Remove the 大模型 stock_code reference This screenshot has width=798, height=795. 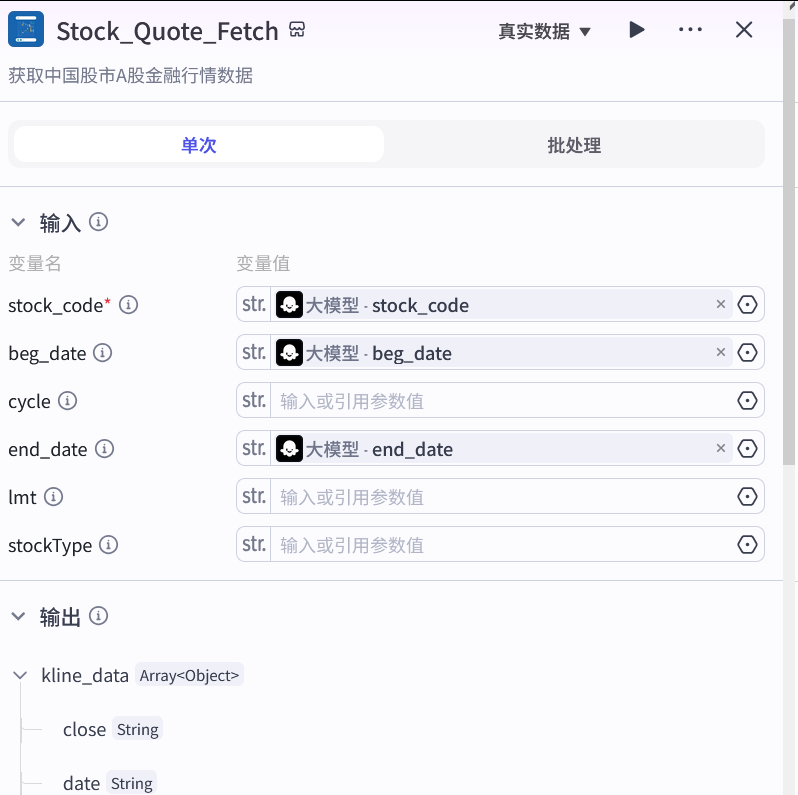(x=720, y=304)
